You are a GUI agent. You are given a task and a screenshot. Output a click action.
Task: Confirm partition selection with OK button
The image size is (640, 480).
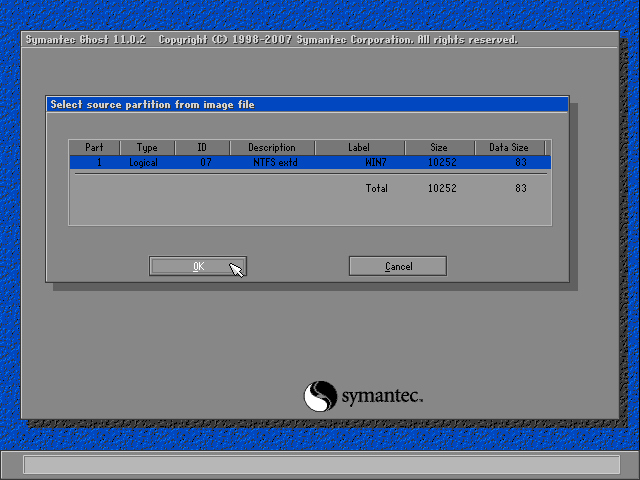198,266
